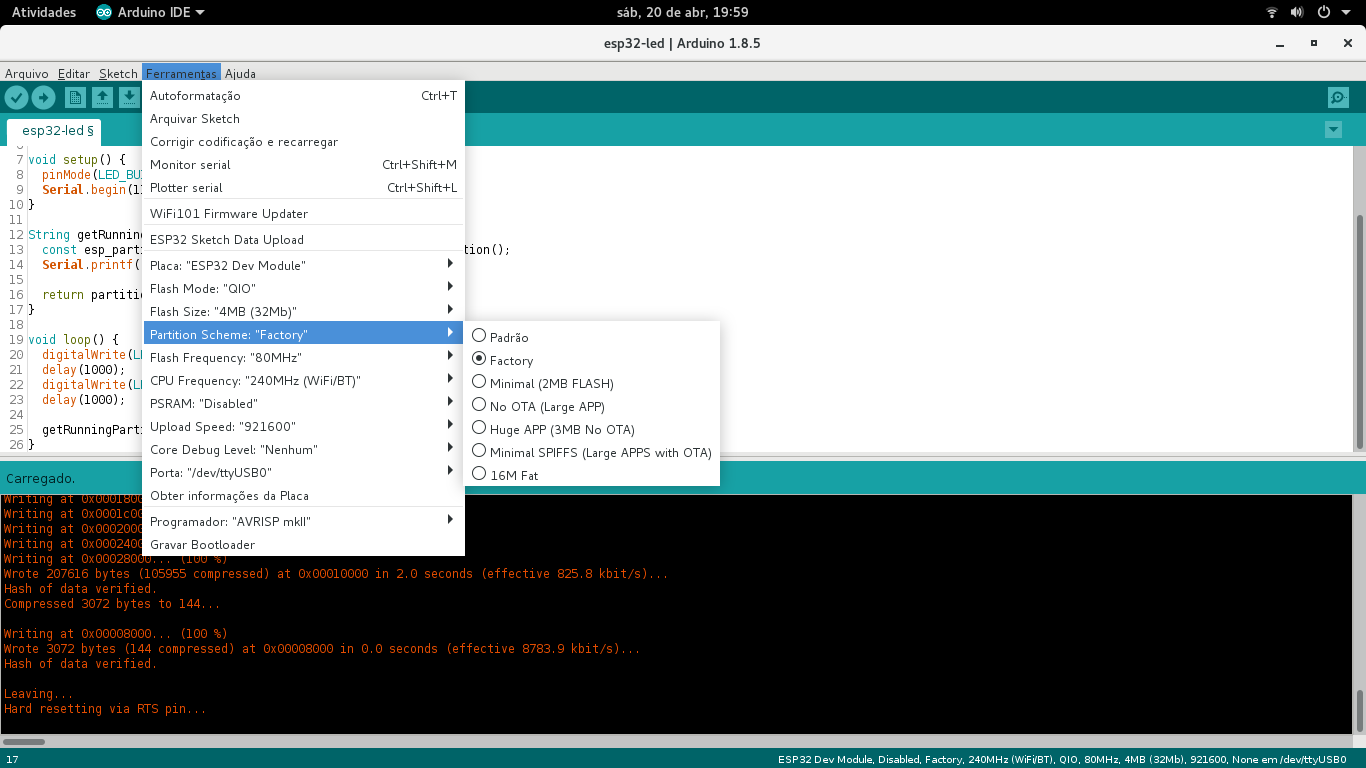Viewport: 1366px width, 768px height.
Task: Launch WiFi101 Firmware Updater
Action: pyautogui.click(x=304, y=214)
